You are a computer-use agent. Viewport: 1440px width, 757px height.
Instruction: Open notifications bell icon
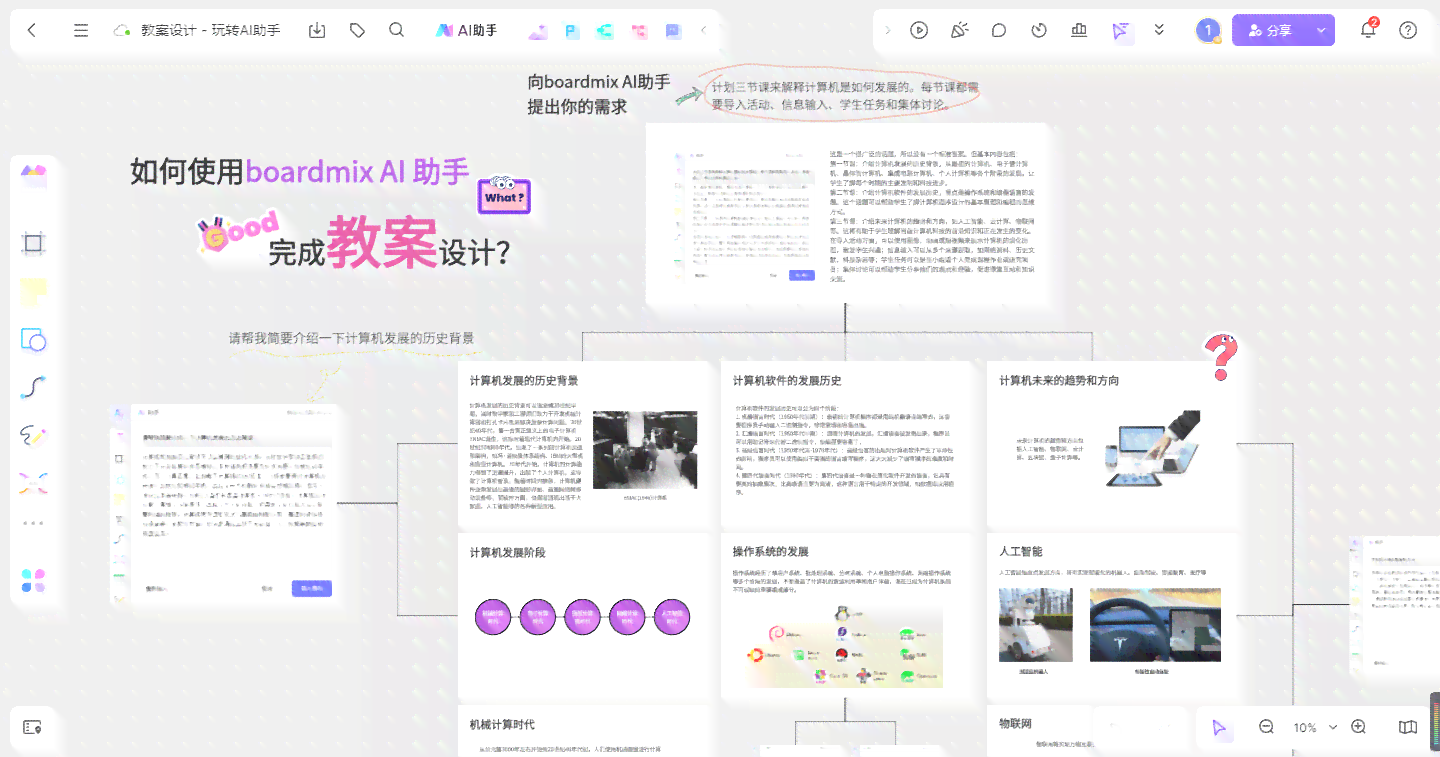(1368, 30)
